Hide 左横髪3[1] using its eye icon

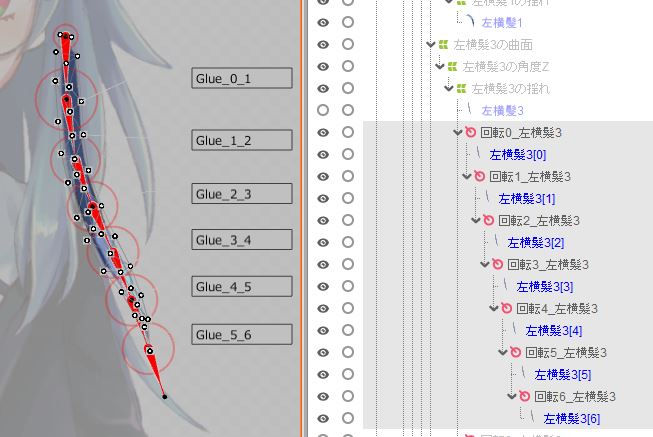(323, 199)
